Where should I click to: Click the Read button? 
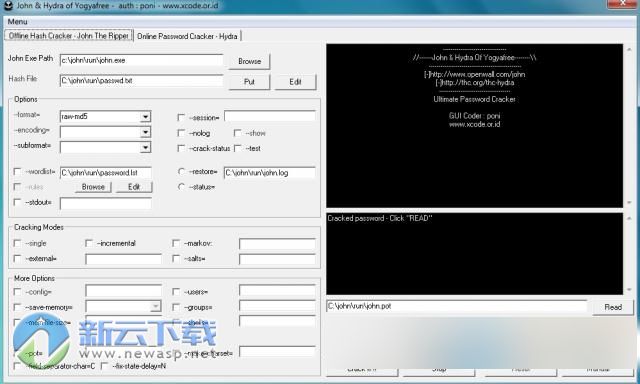pos(613,307)
